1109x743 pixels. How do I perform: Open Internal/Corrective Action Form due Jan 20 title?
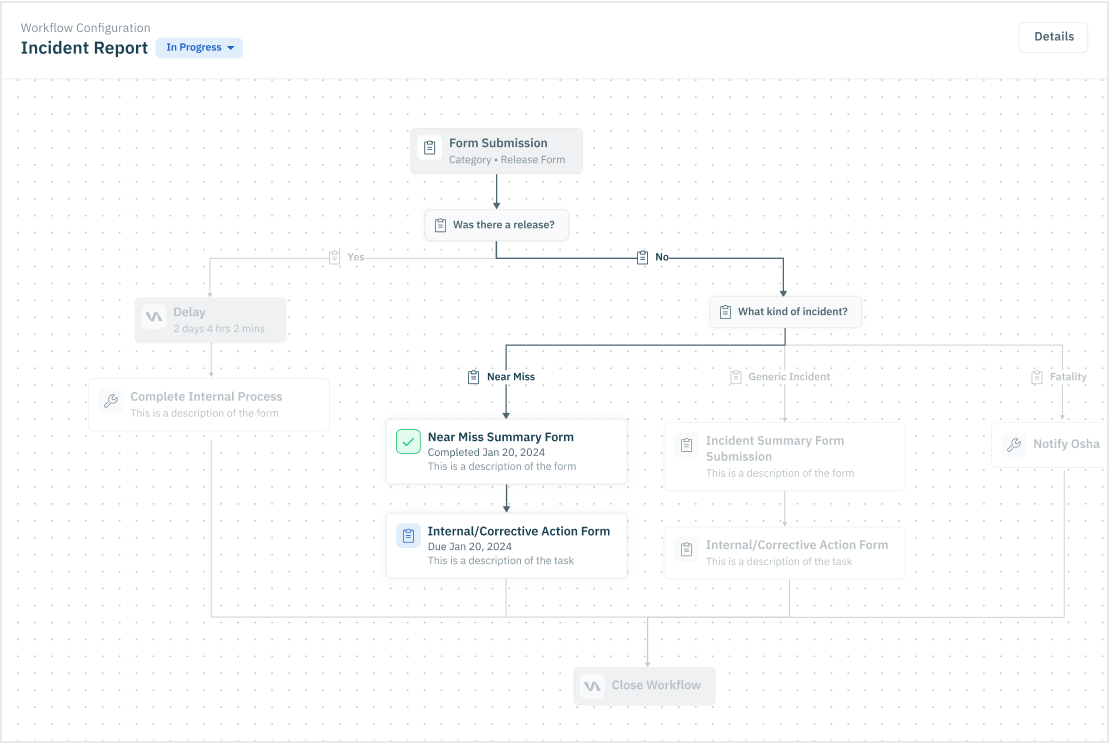tap(518, 531)
